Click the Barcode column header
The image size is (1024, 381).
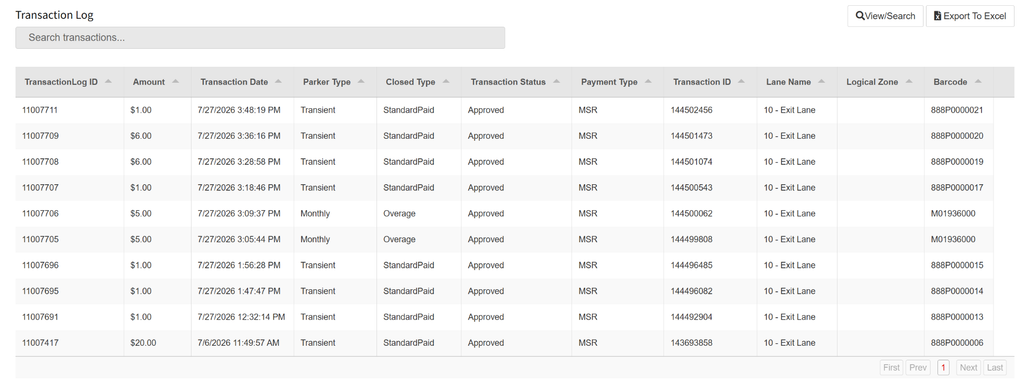click(958, 82)
